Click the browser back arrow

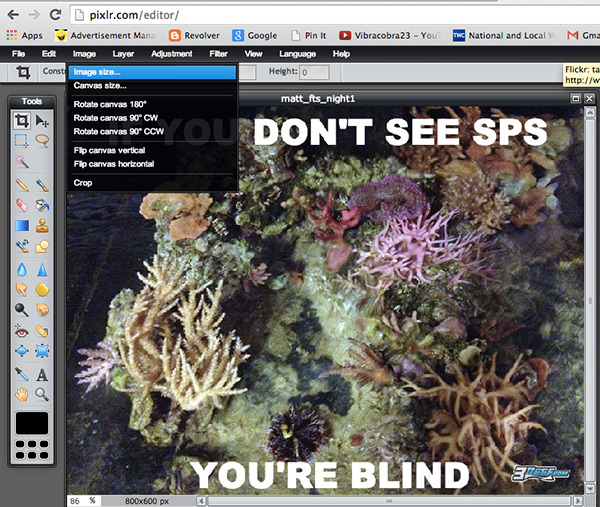pos(13,15)
